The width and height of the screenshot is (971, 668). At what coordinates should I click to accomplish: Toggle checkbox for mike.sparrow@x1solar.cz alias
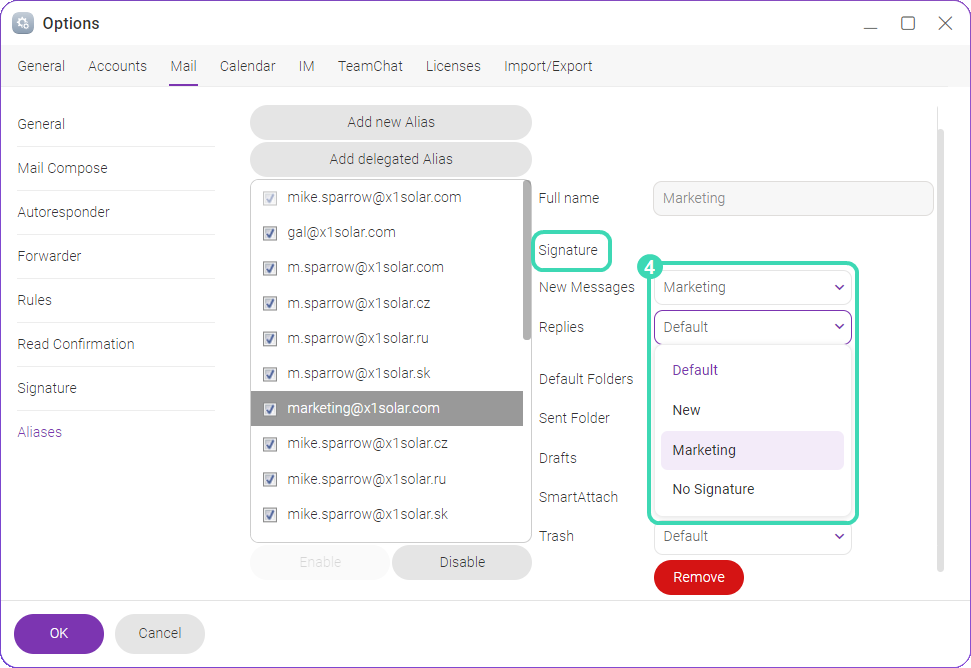pos(270,444)
